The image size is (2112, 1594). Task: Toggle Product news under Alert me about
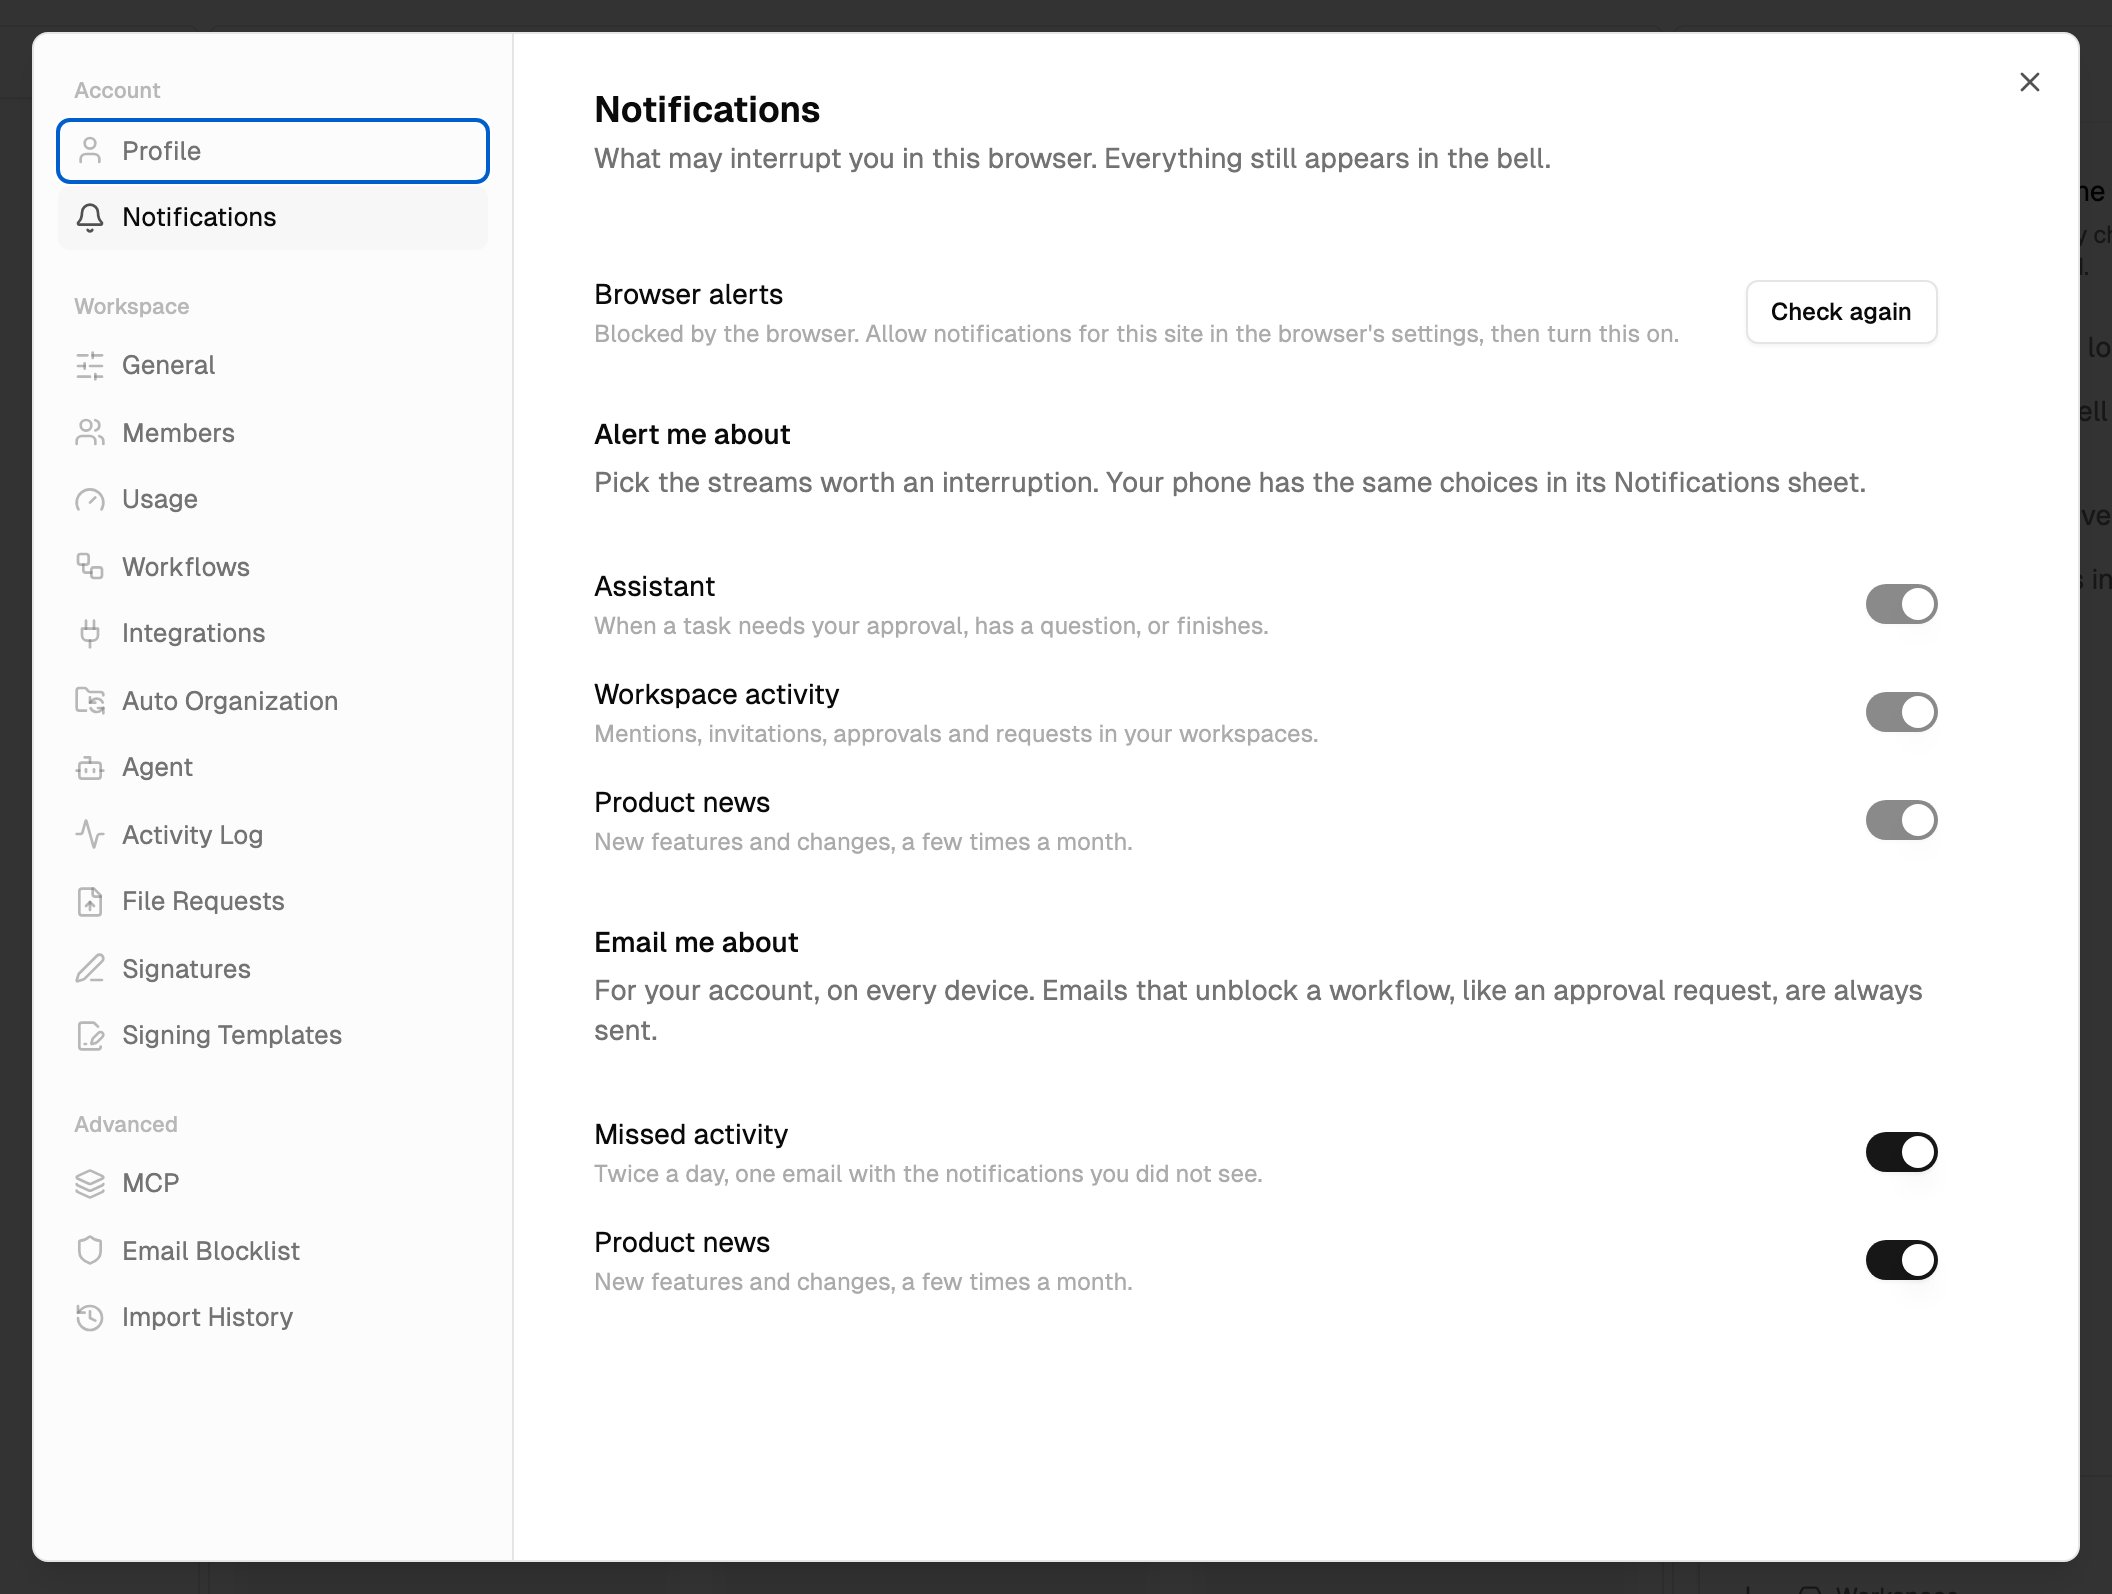point(1901,820)
